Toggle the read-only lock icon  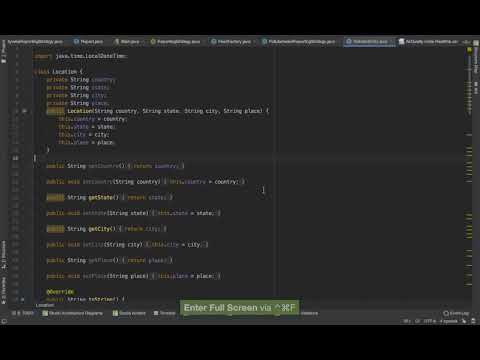464,321
